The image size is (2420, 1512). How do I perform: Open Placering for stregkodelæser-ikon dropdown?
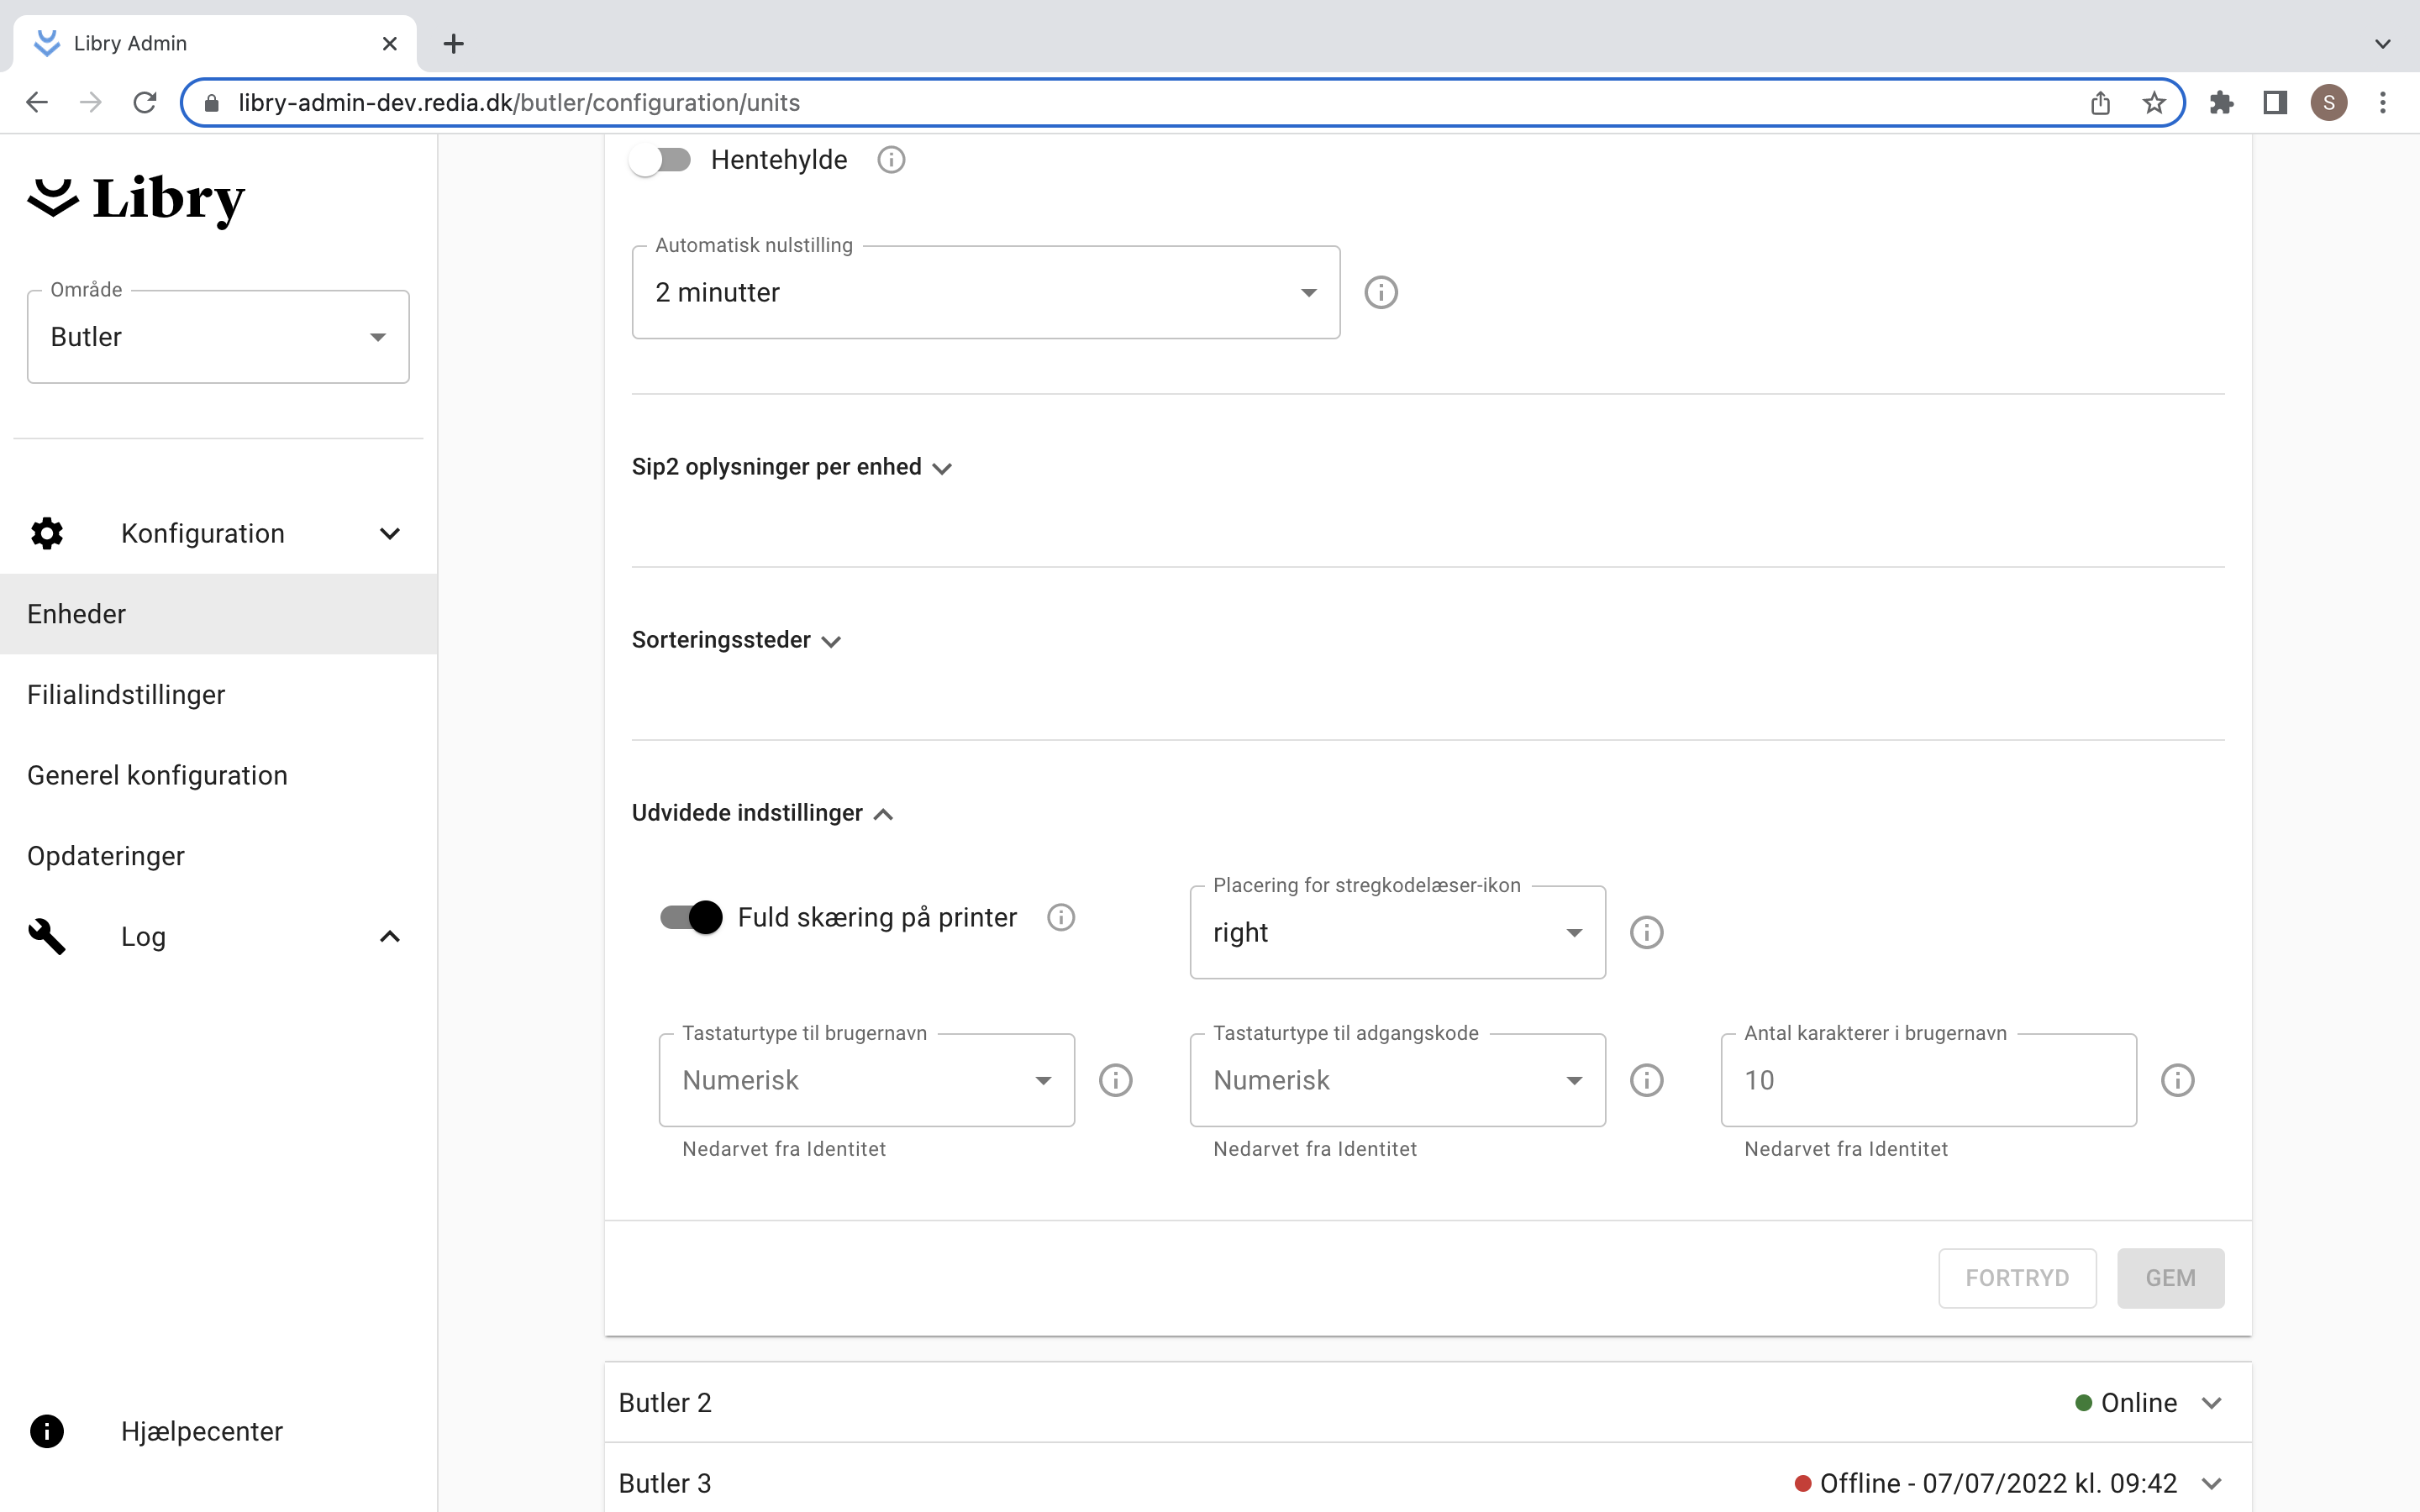pyautogui.click(x=1396, y=932)
